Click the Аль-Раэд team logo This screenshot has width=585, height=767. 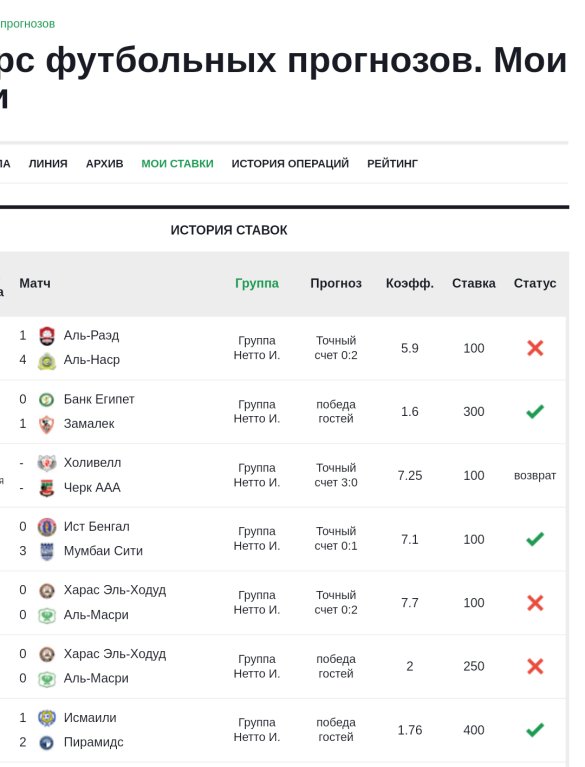tap(46, 336)
